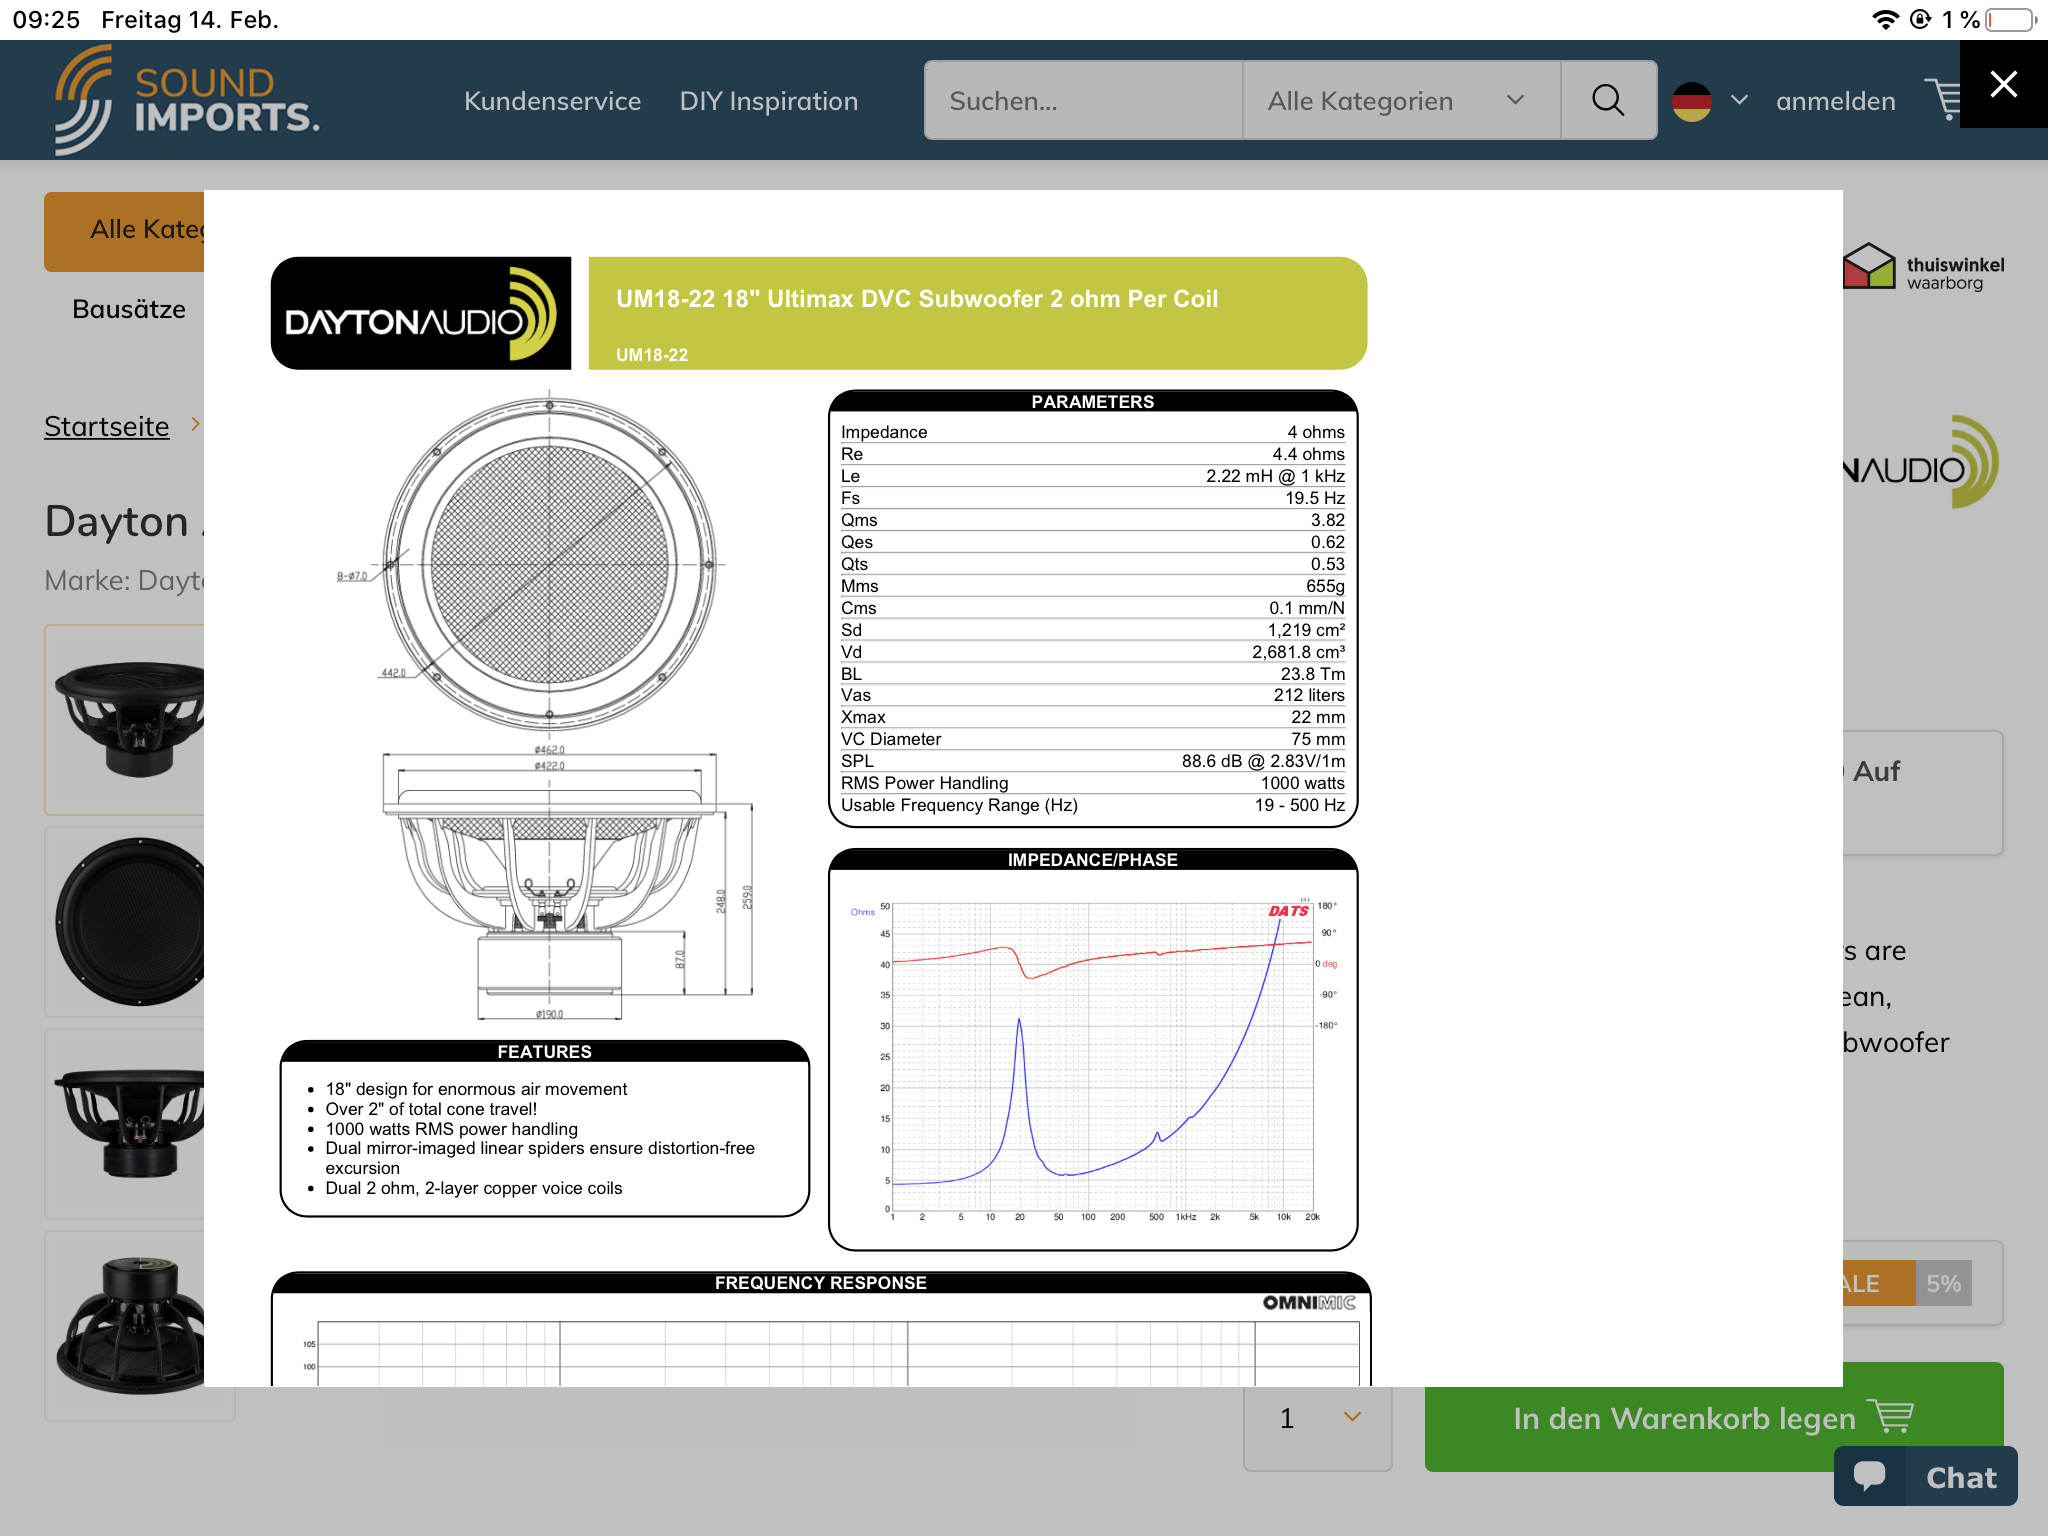Click the Wi-Fi status icon
Image resolution: width=2048 pixels, height=1536 pixels.
pos(1884,20)
